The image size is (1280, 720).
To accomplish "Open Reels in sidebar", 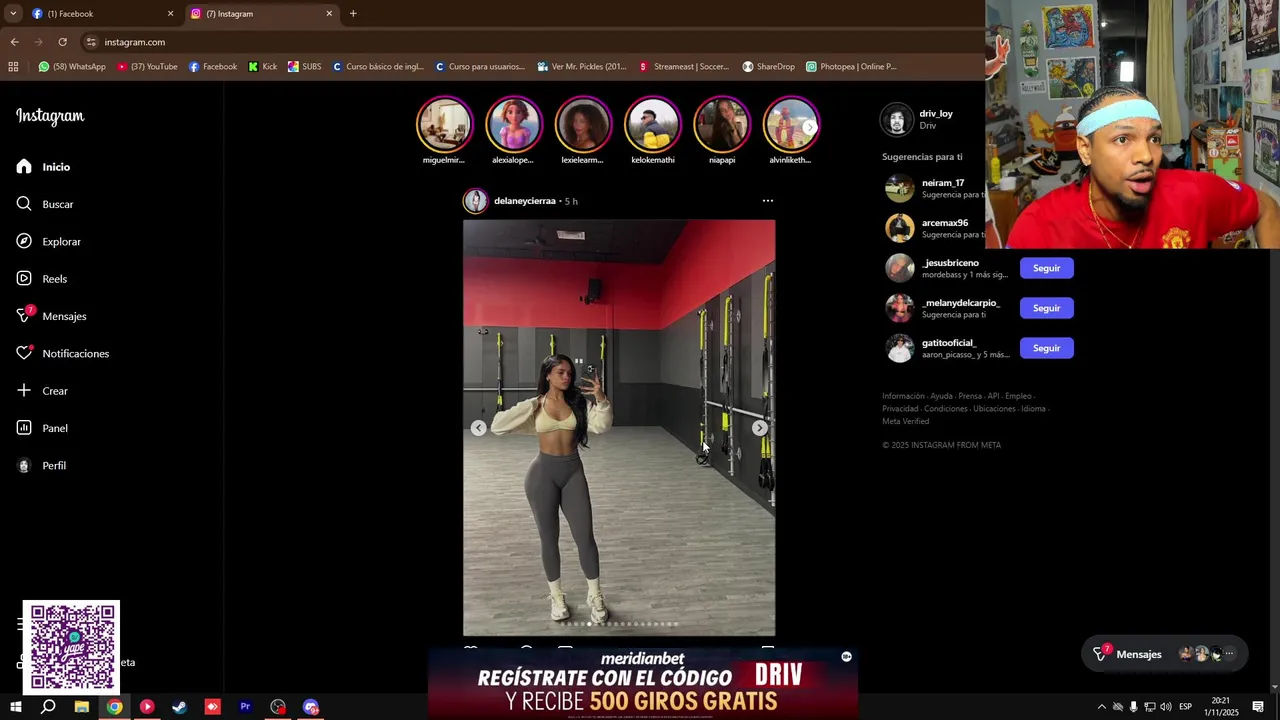I will [42, 279].
